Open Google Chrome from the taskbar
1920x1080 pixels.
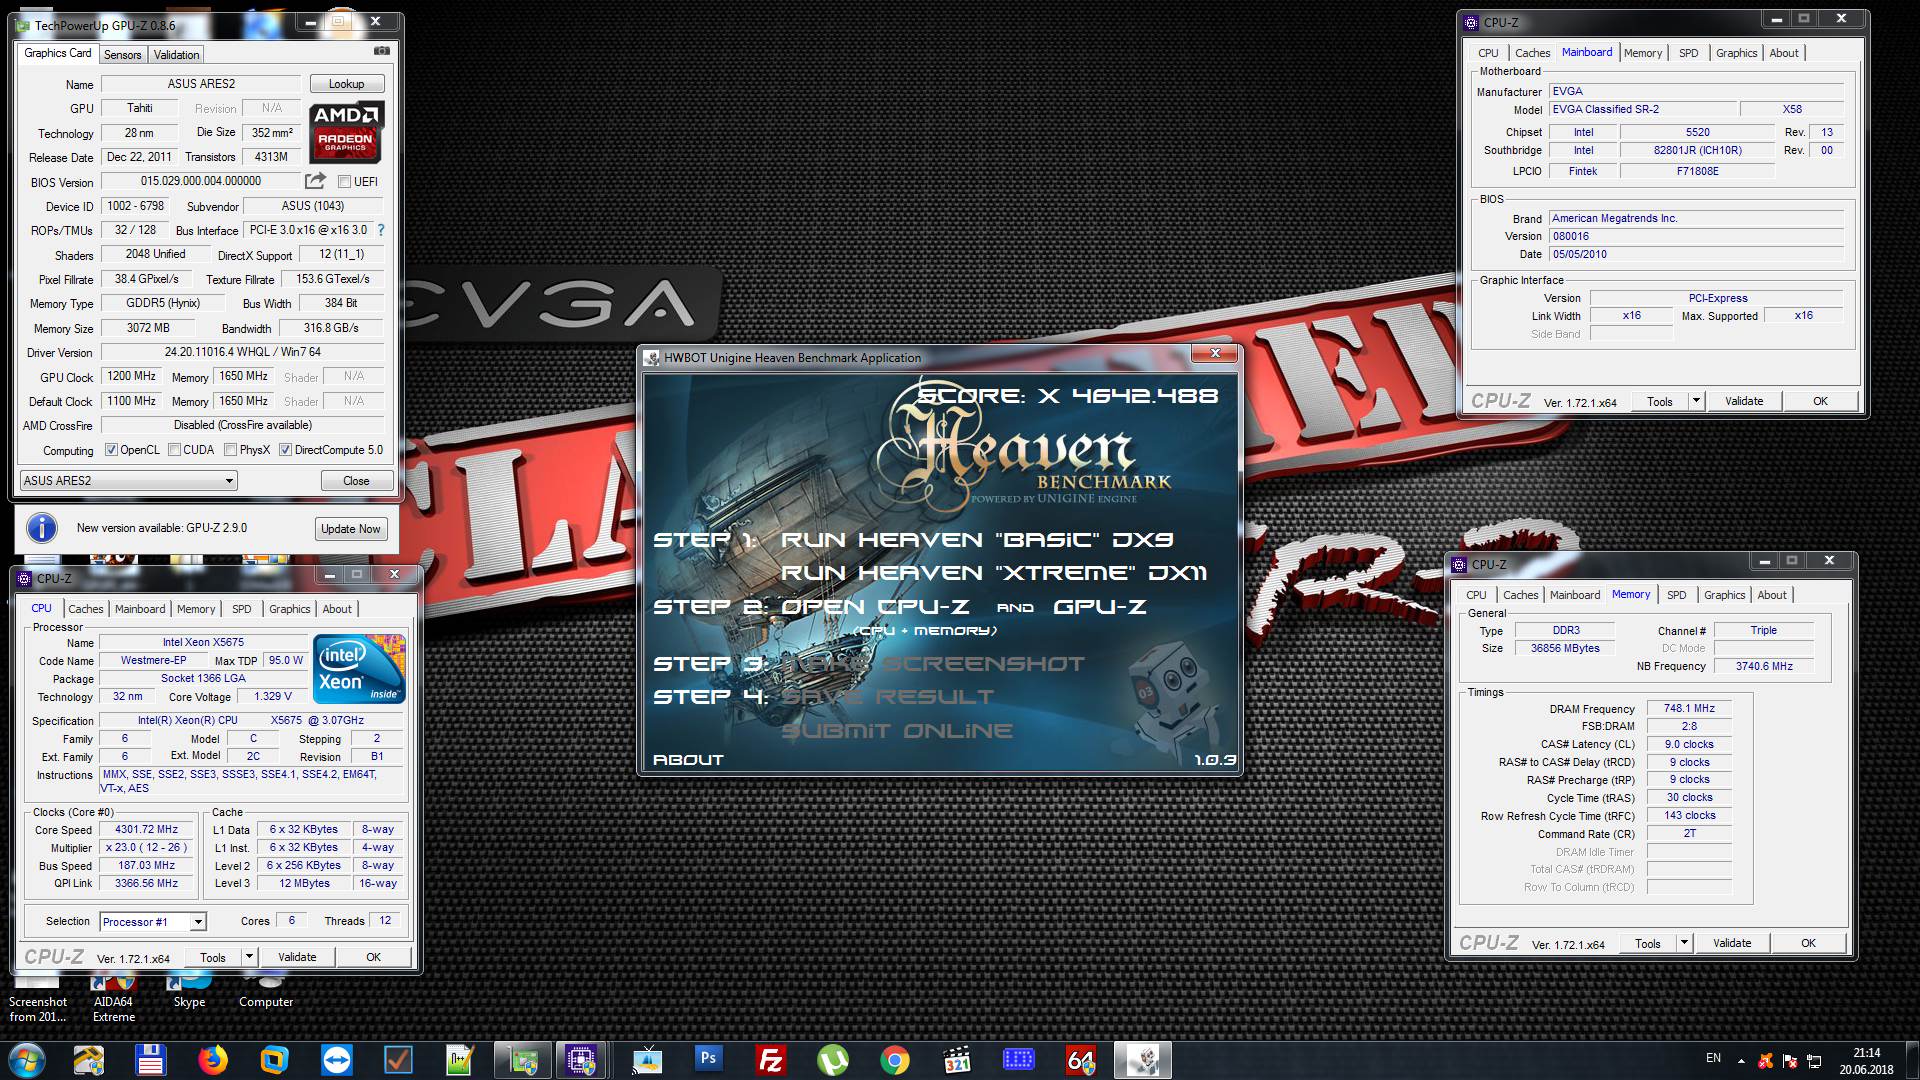point(895,1060)
